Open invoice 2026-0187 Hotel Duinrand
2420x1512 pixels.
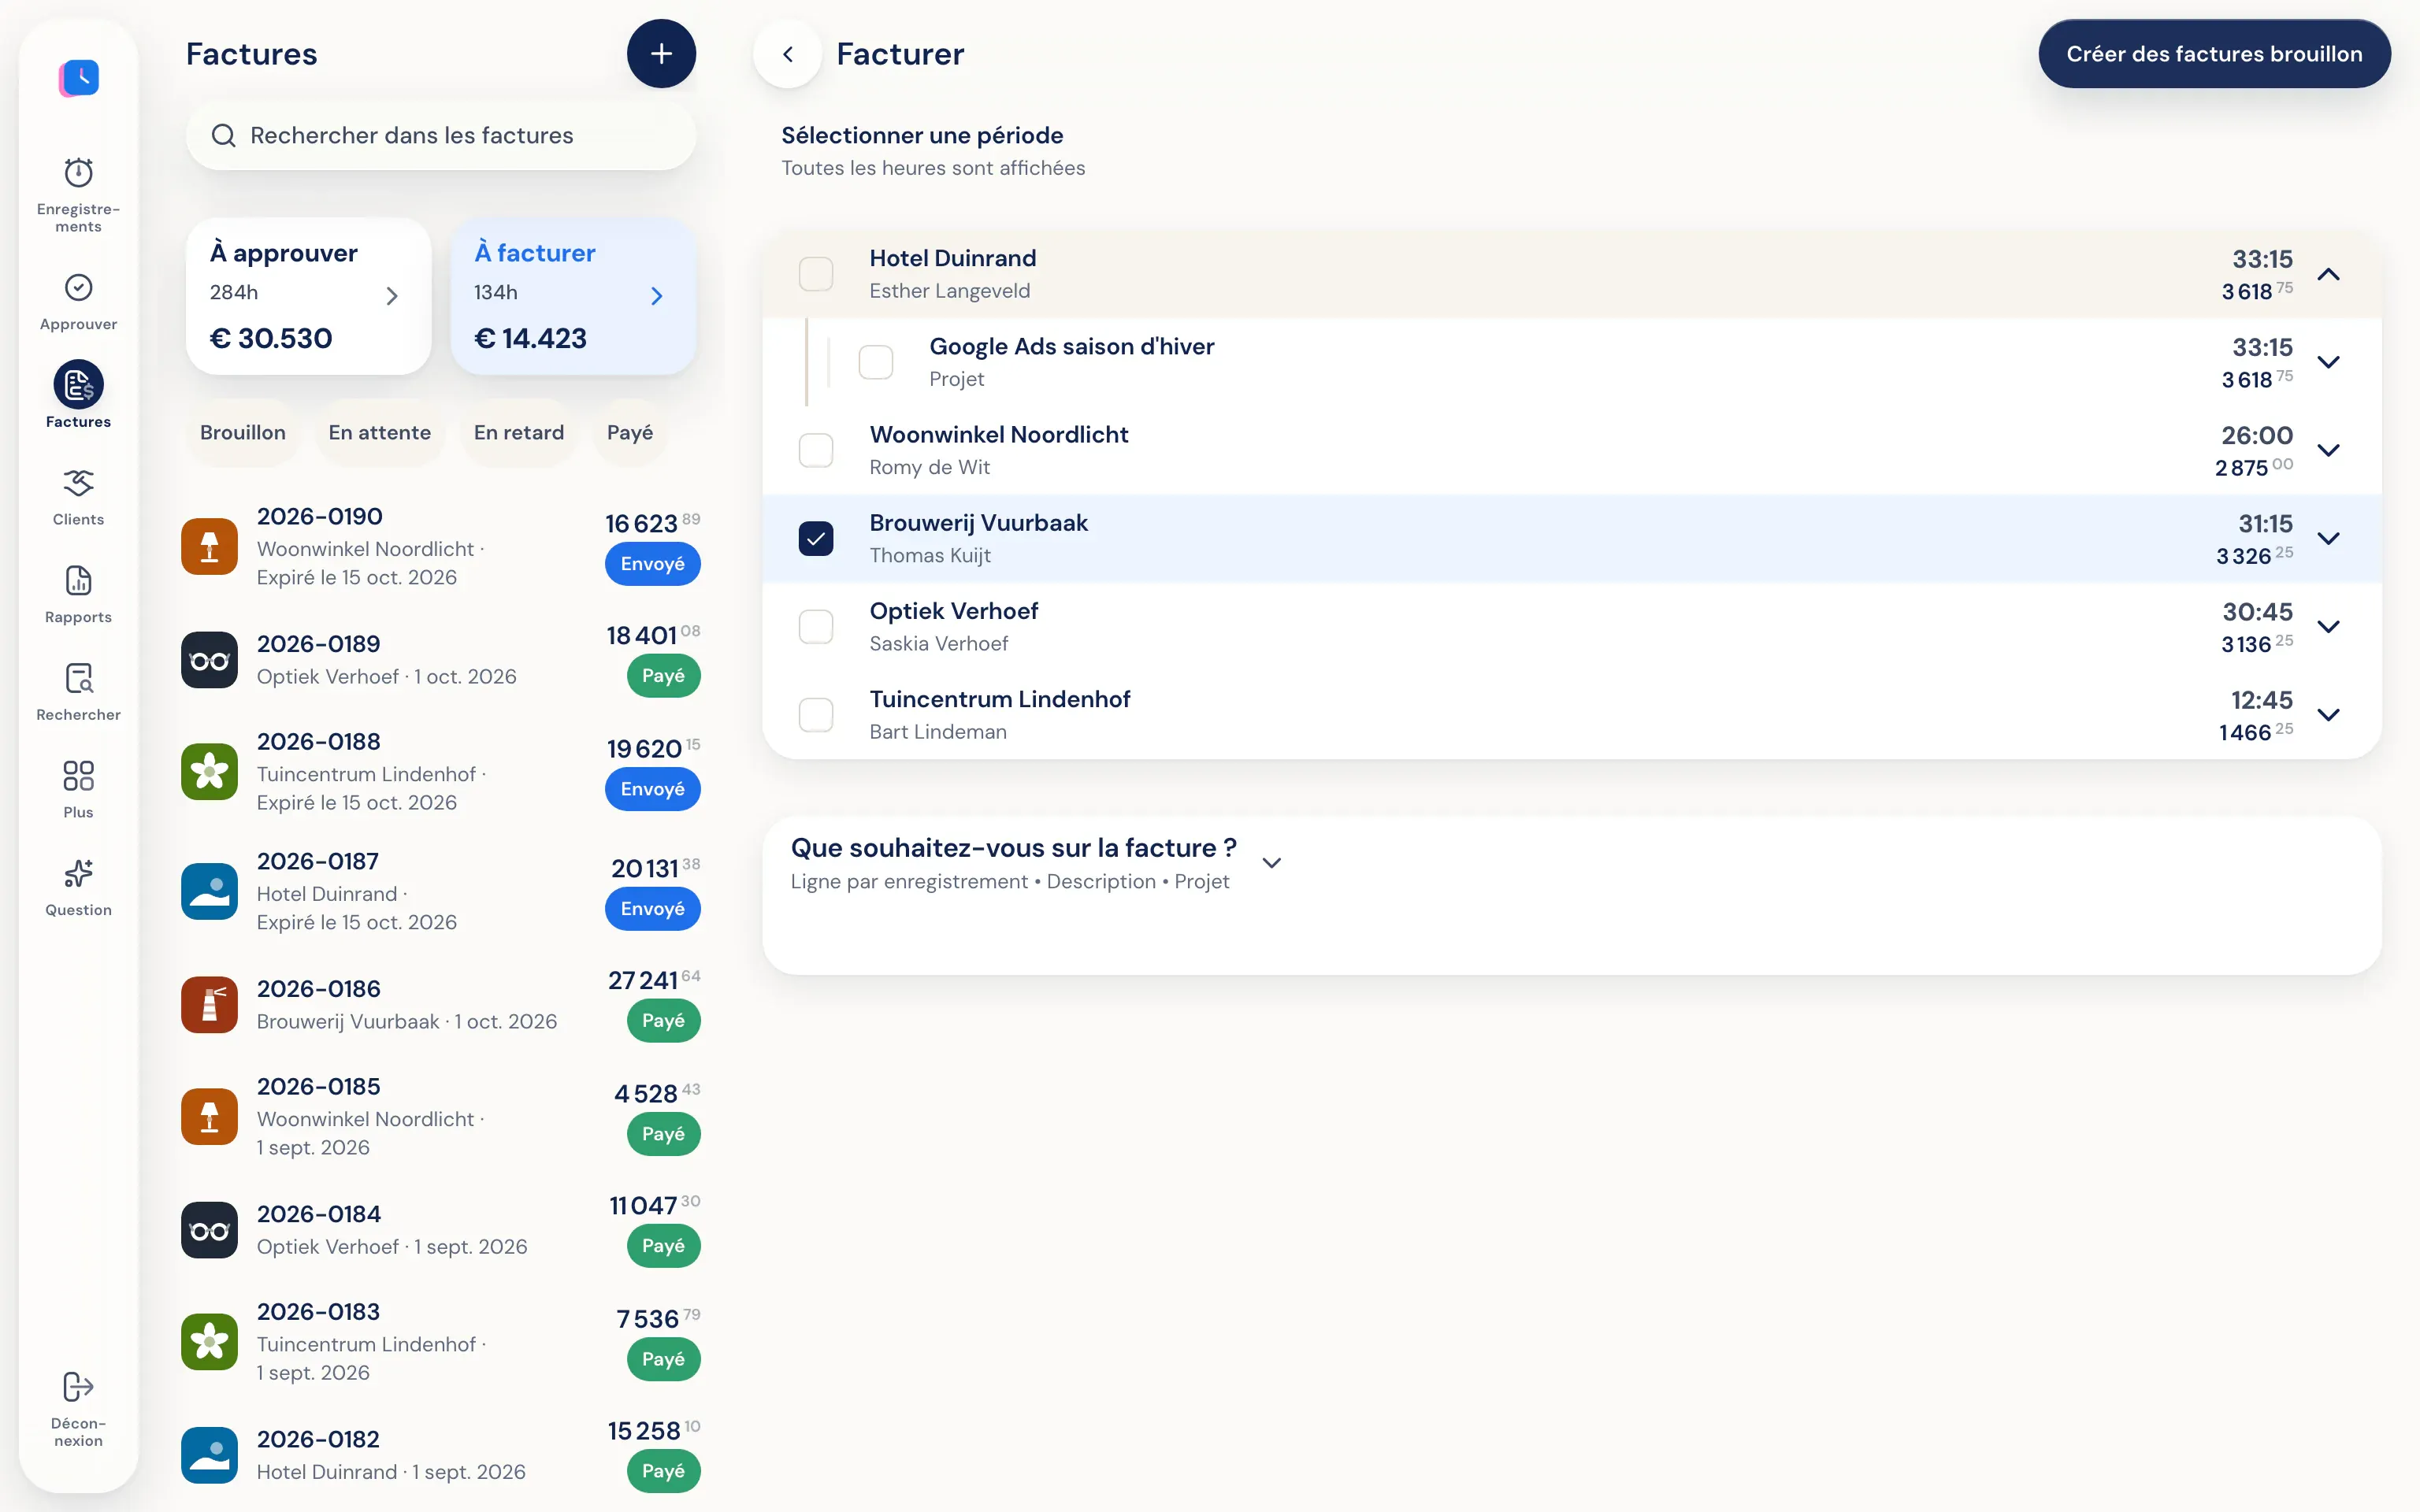(441, 891)
